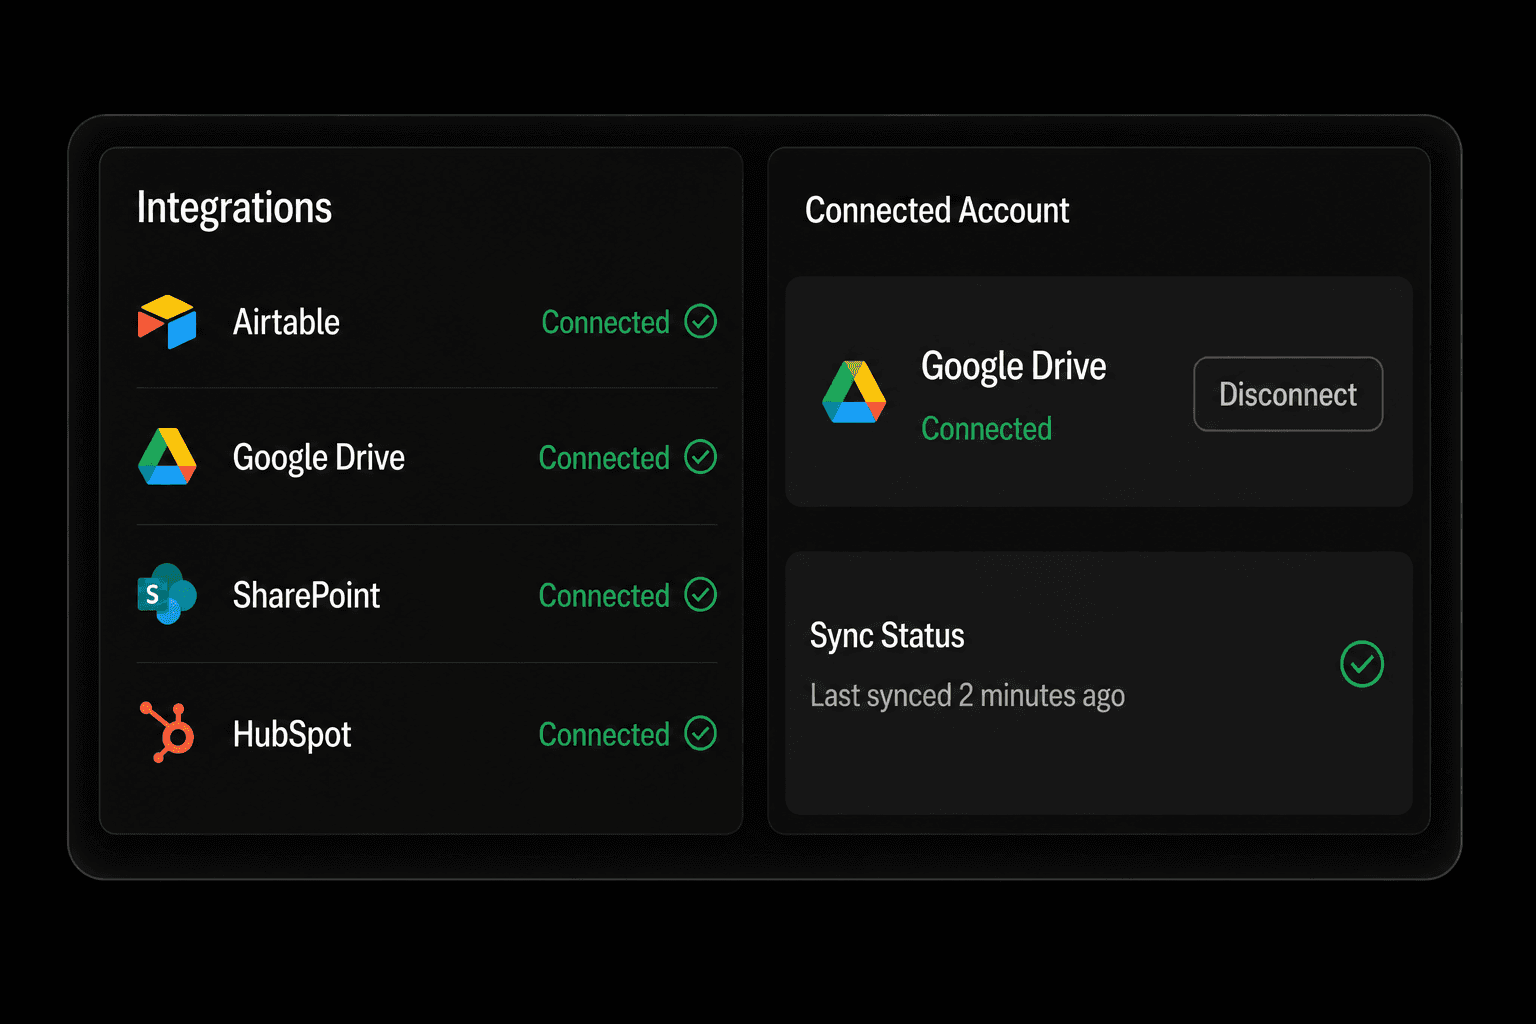1536x1024 pixels.
Task: Select Google Drive name in Integrations list
Action: [319, 458]
